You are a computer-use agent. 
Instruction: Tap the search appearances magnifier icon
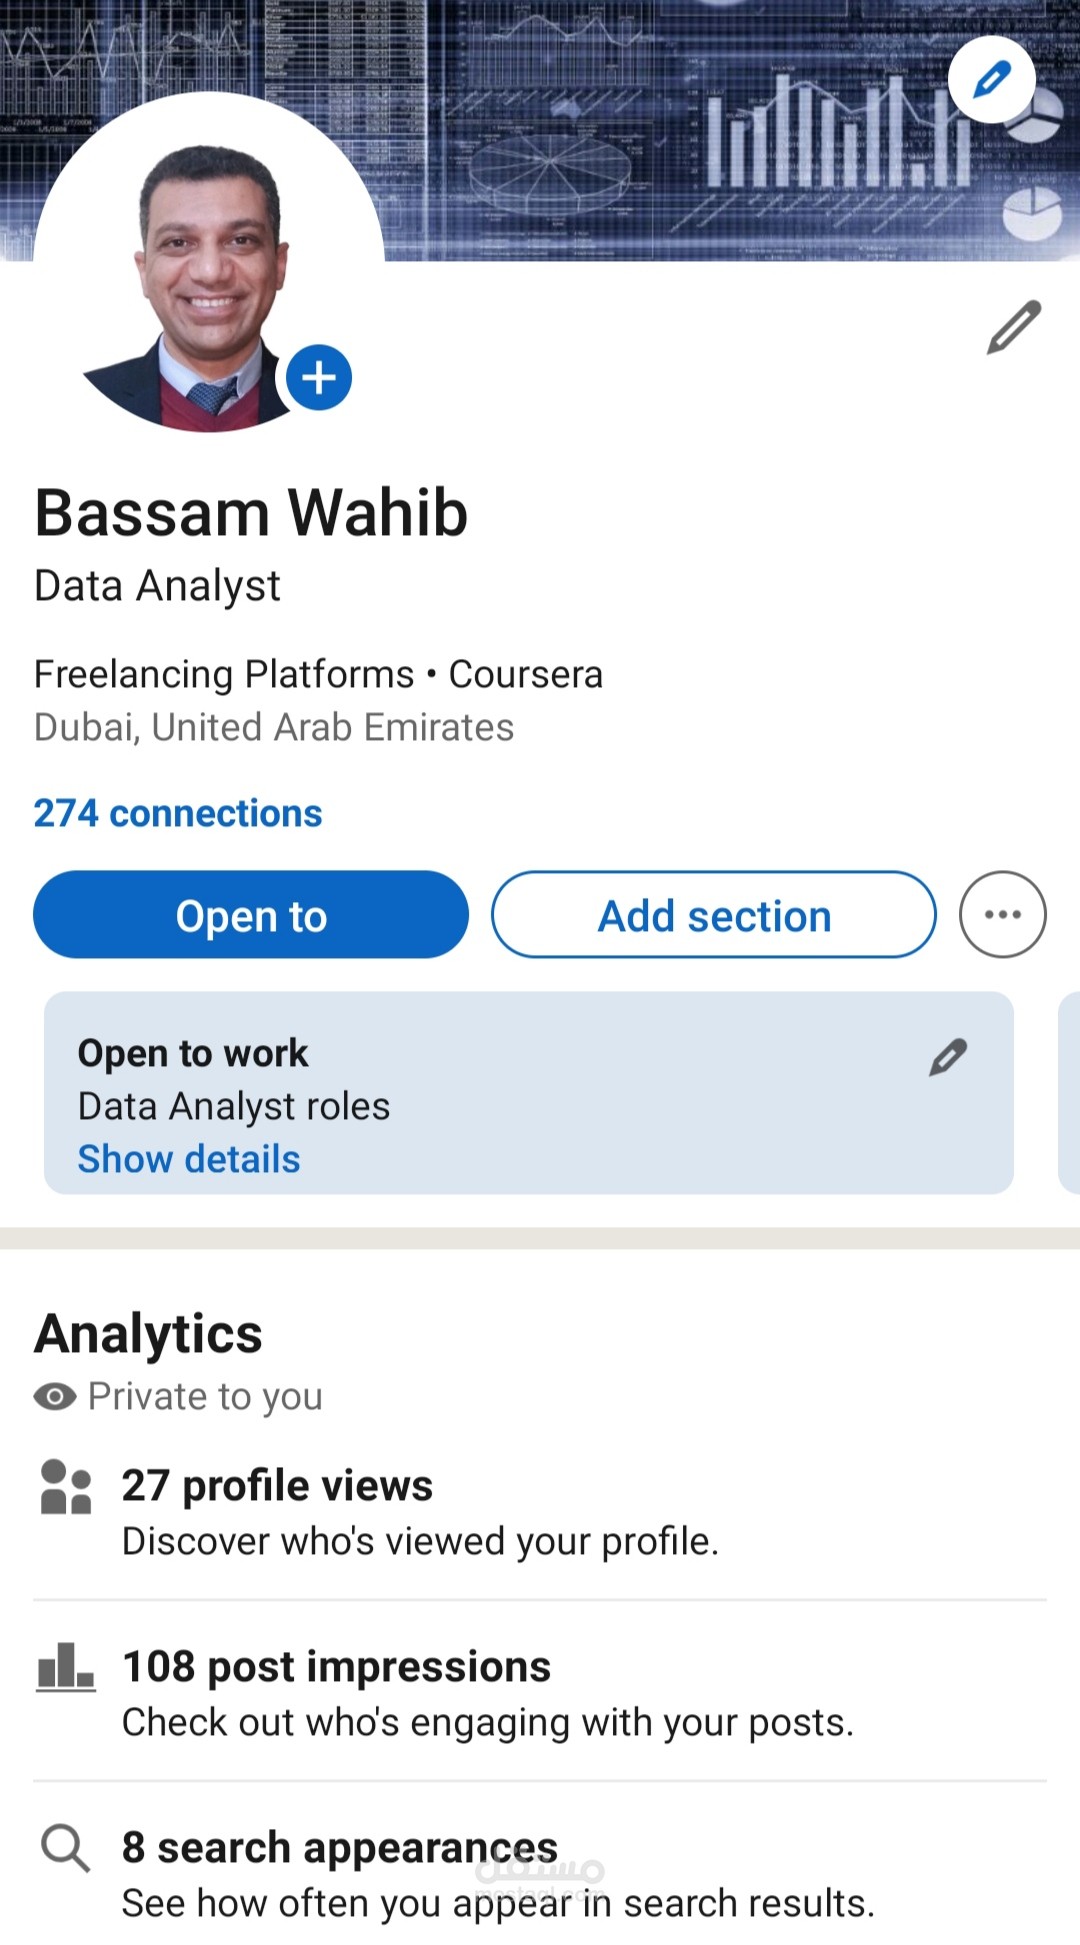pyautogui.click(x=66, y=1847)
